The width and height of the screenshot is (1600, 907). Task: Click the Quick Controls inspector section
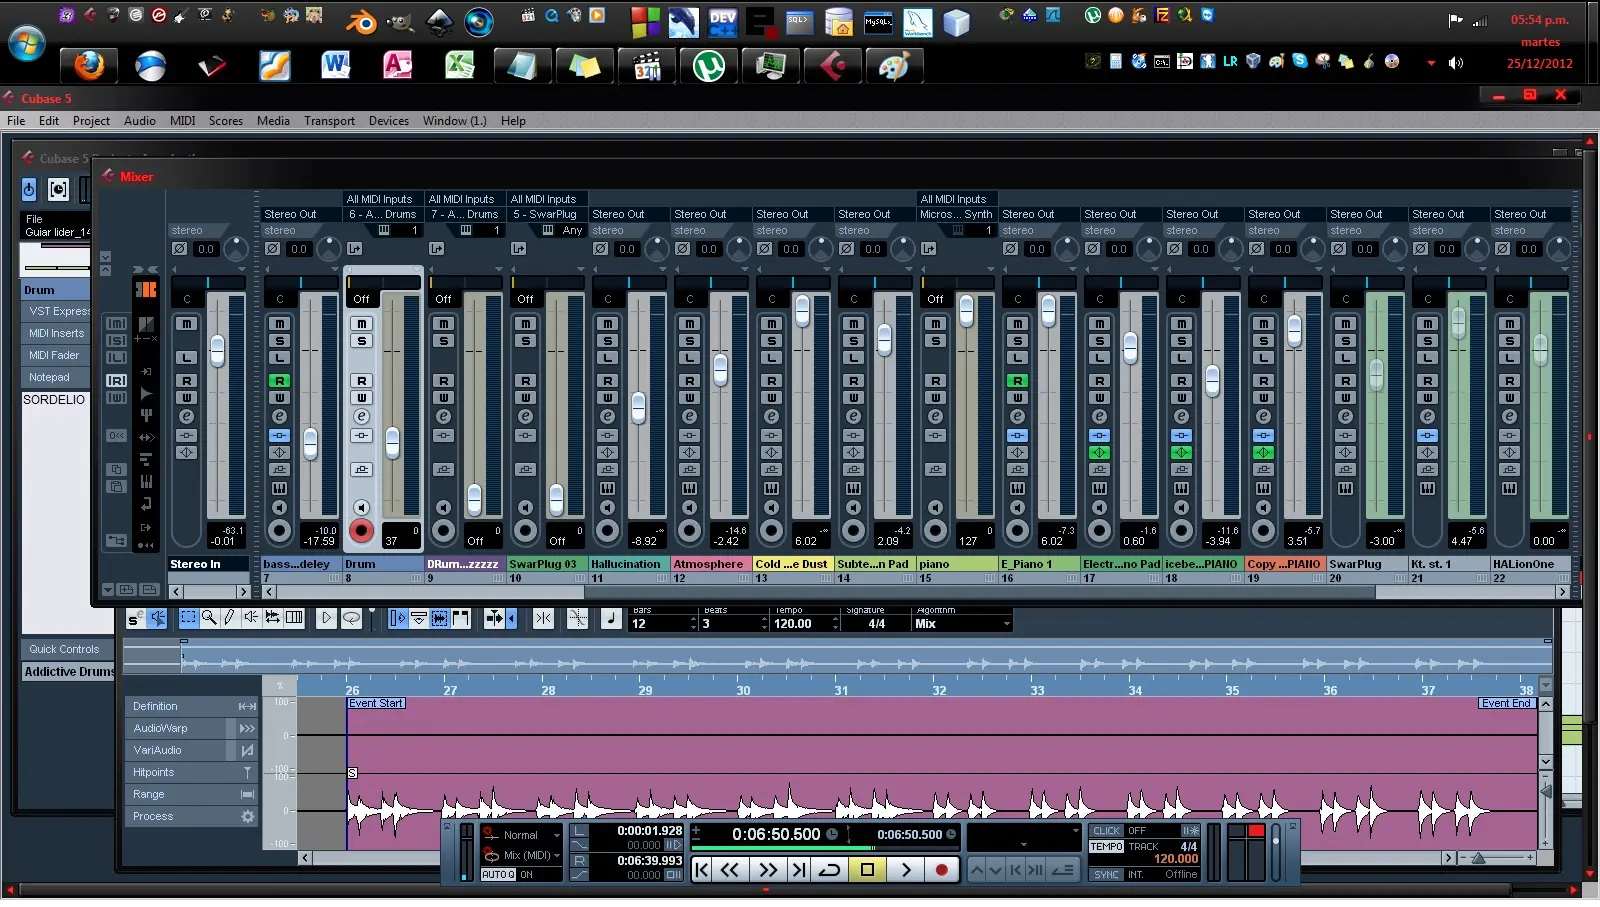(x=68, y=650)
